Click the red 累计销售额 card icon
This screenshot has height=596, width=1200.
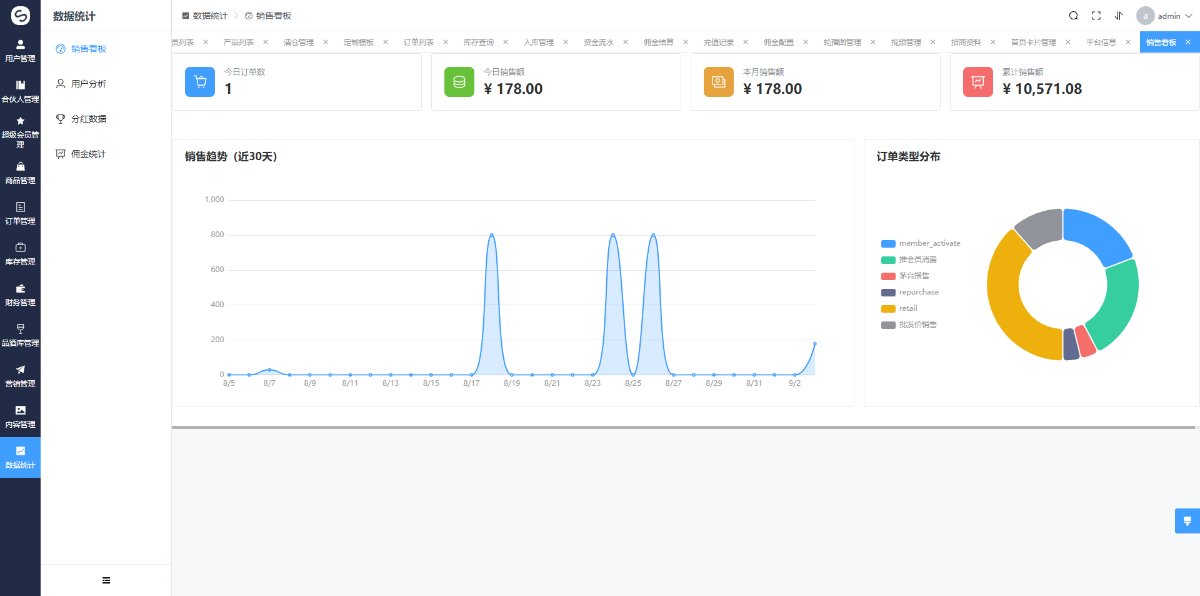pos(978,82)
